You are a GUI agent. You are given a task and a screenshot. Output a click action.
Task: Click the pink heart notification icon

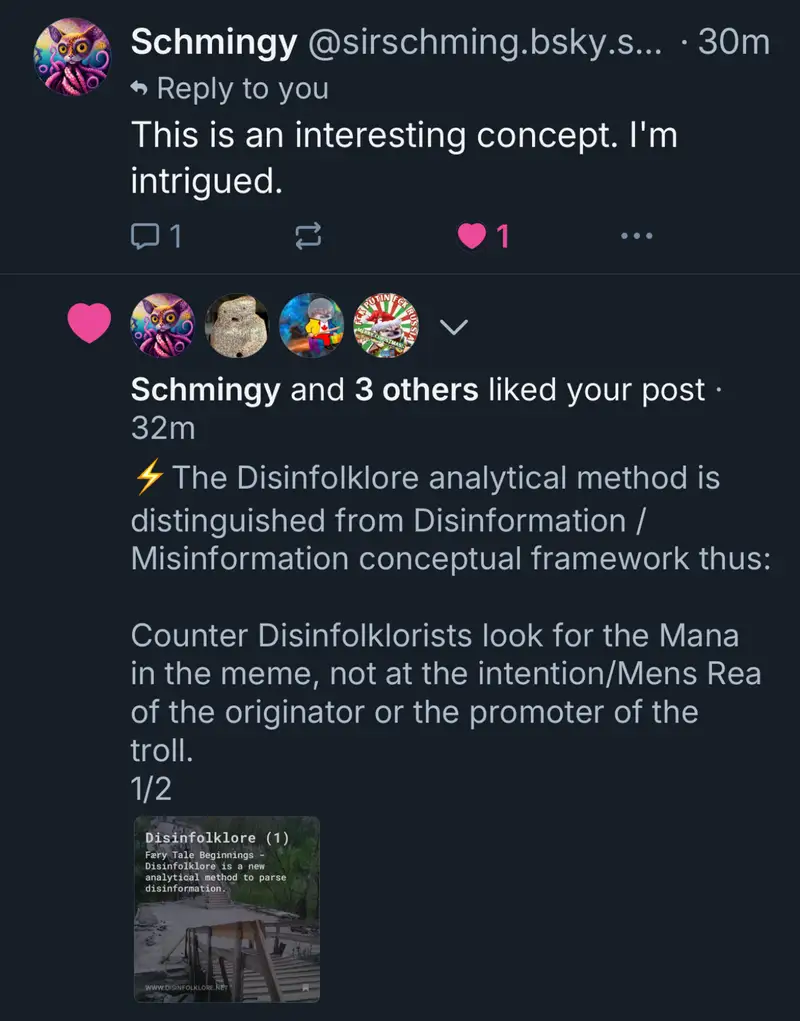(88, 323)
